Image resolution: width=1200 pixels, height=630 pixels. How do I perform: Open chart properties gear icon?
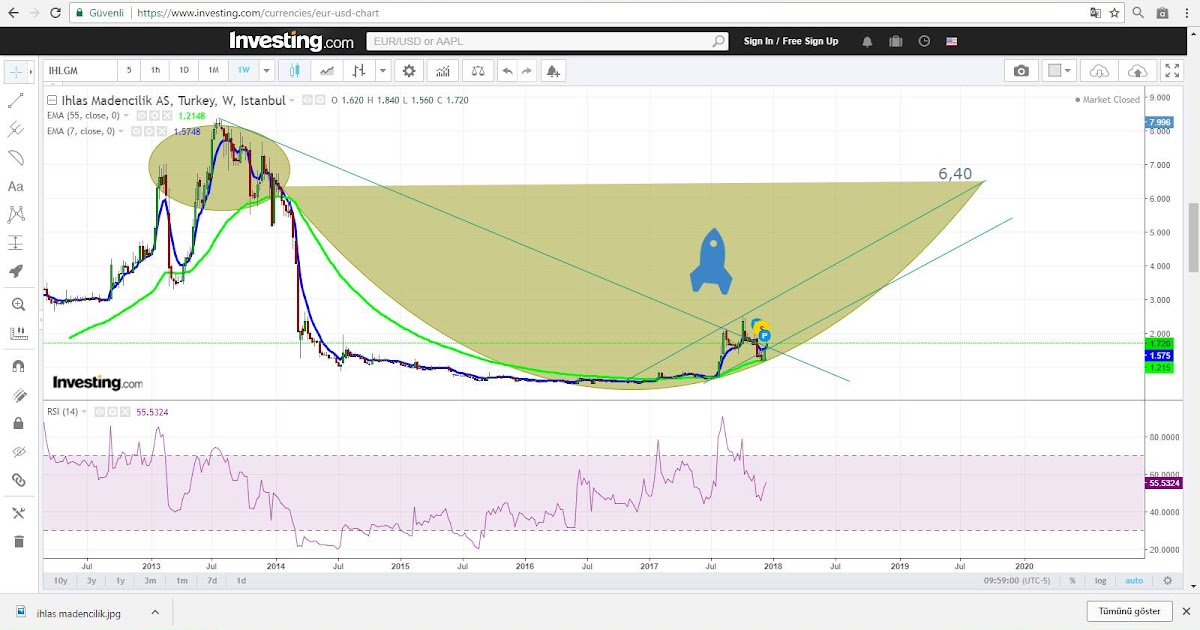pyautogui.click(x=408, y=71)
